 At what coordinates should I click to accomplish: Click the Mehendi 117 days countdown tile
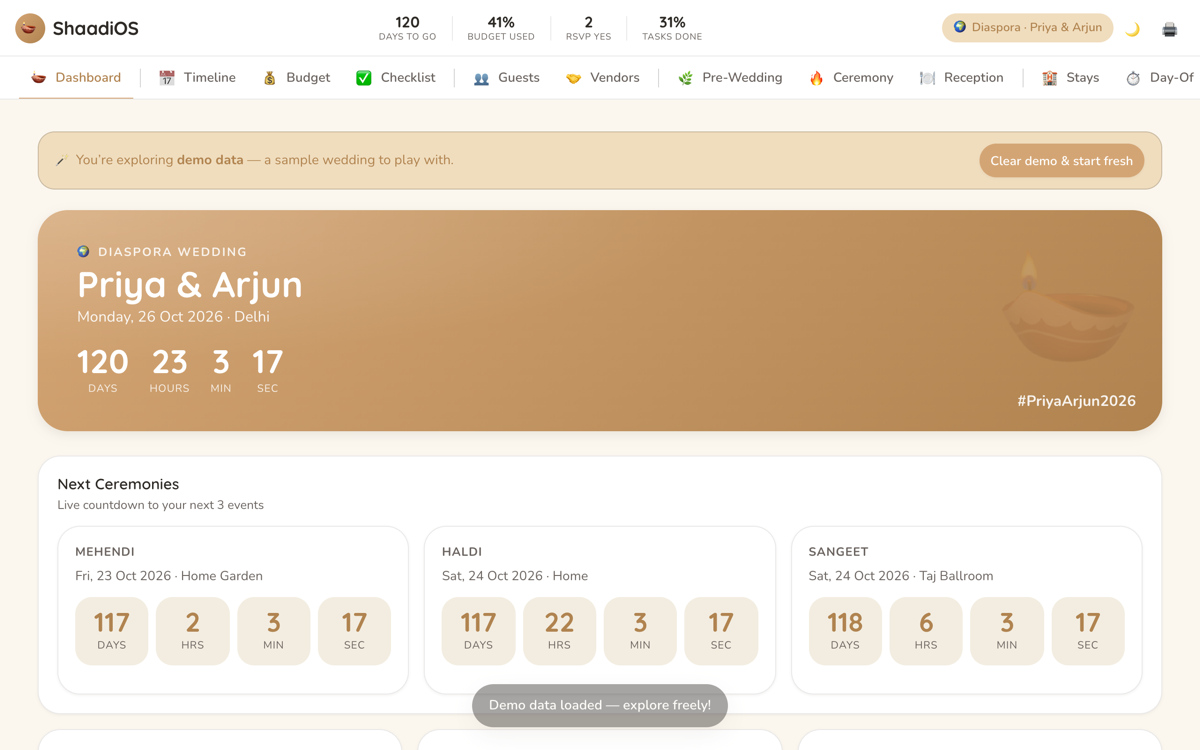pyautogui.click(x=112, y=631)
